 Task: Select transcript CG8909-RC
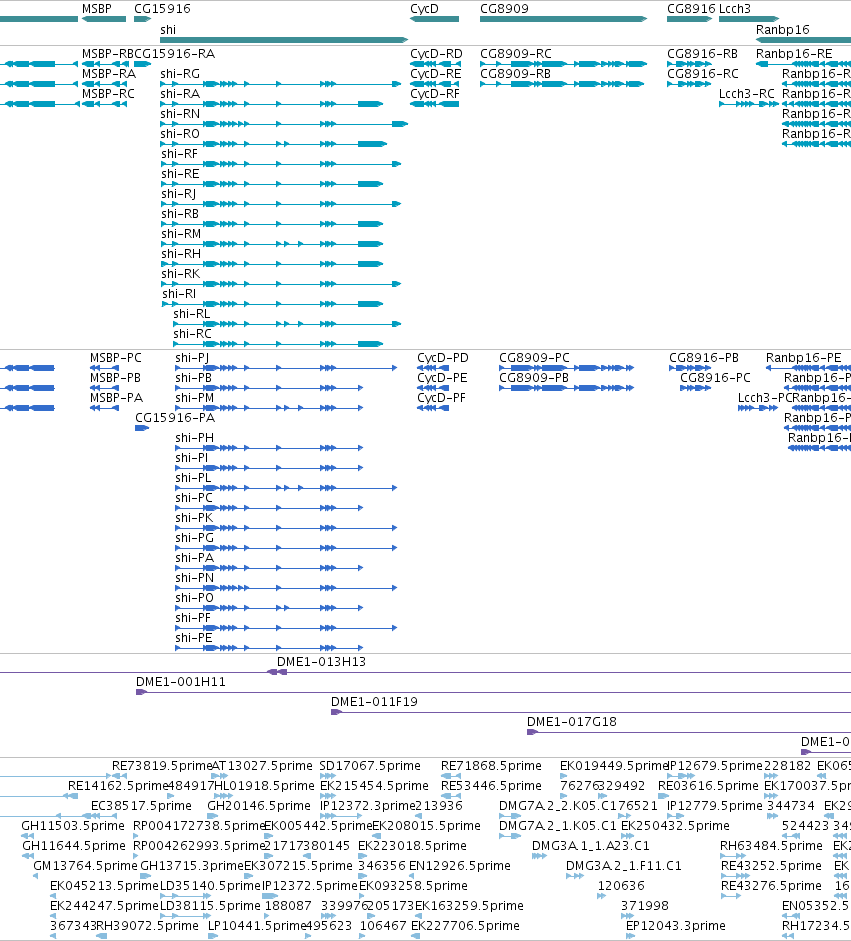click(564, 64)
